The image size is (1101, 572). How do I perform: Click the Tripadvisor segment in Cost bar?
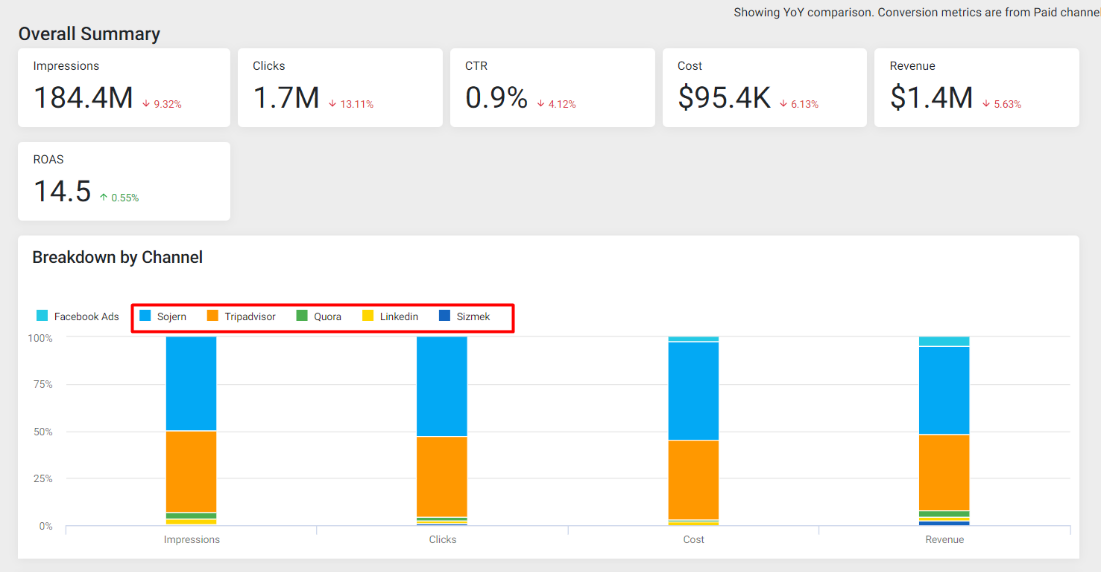coord(693,480)
